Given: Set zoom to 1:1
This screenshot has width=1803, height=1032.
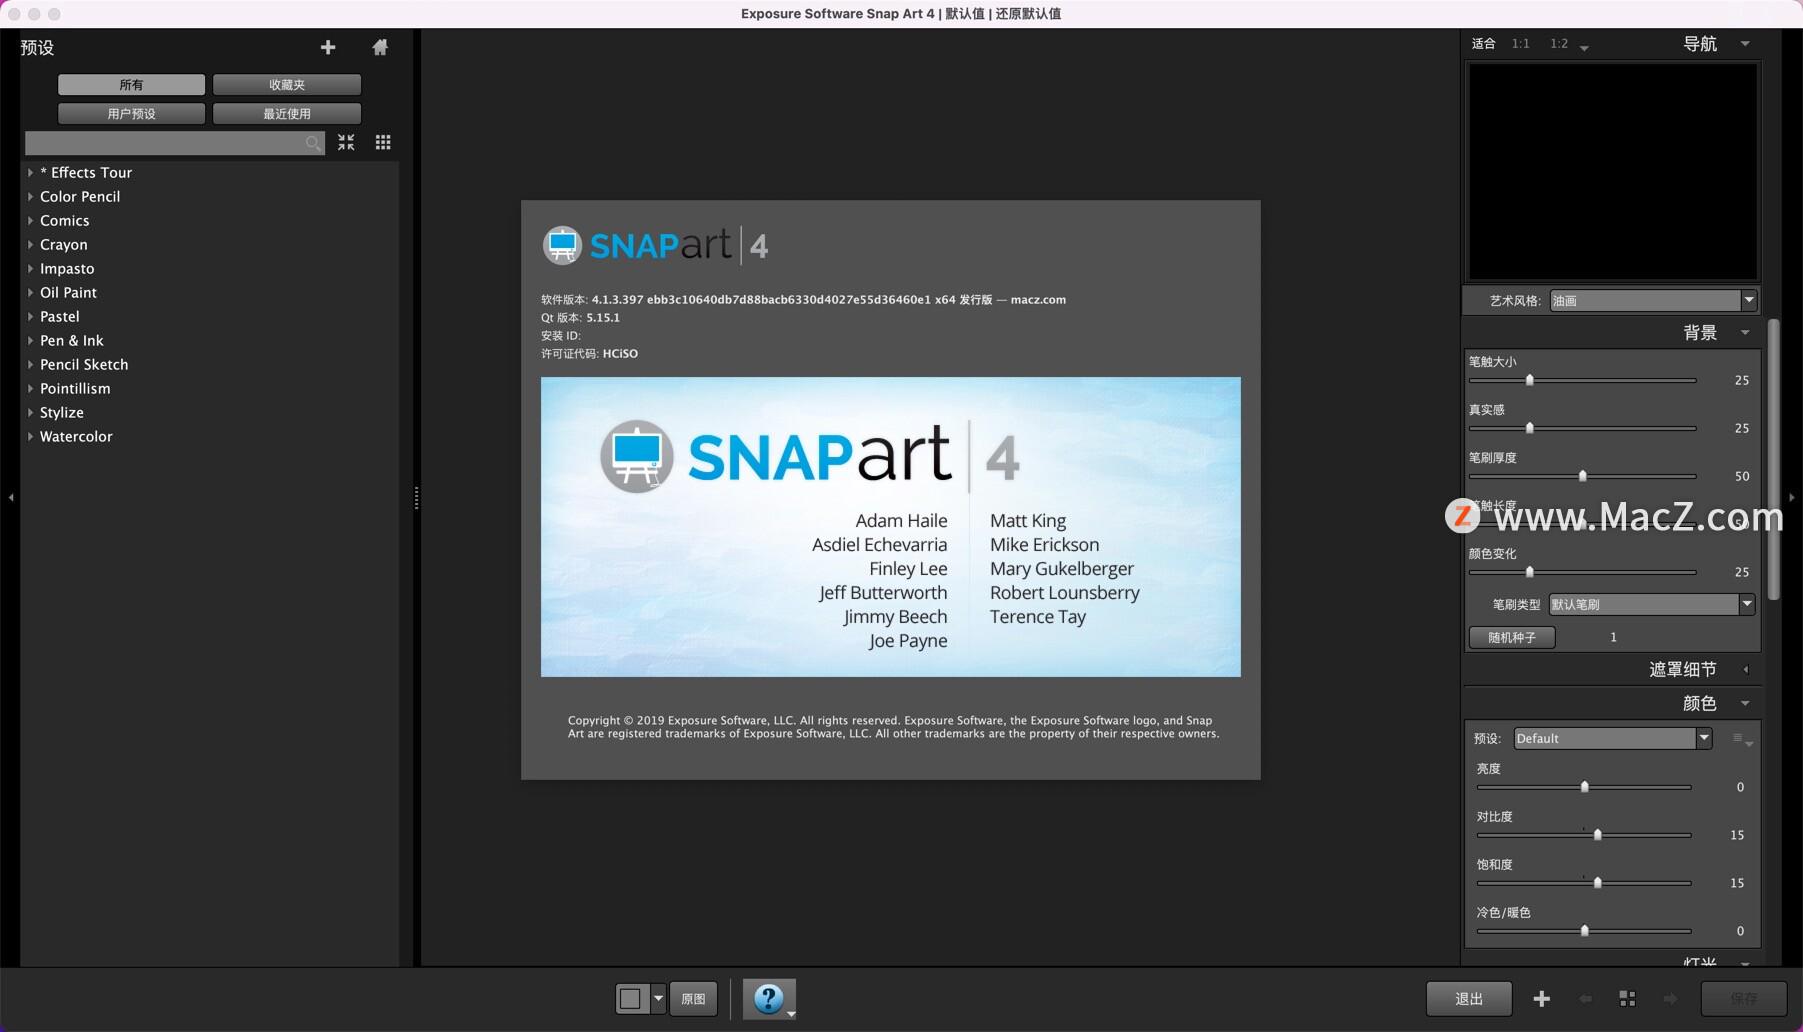Looking at the screenshot, I should (x=1521, y=44).
